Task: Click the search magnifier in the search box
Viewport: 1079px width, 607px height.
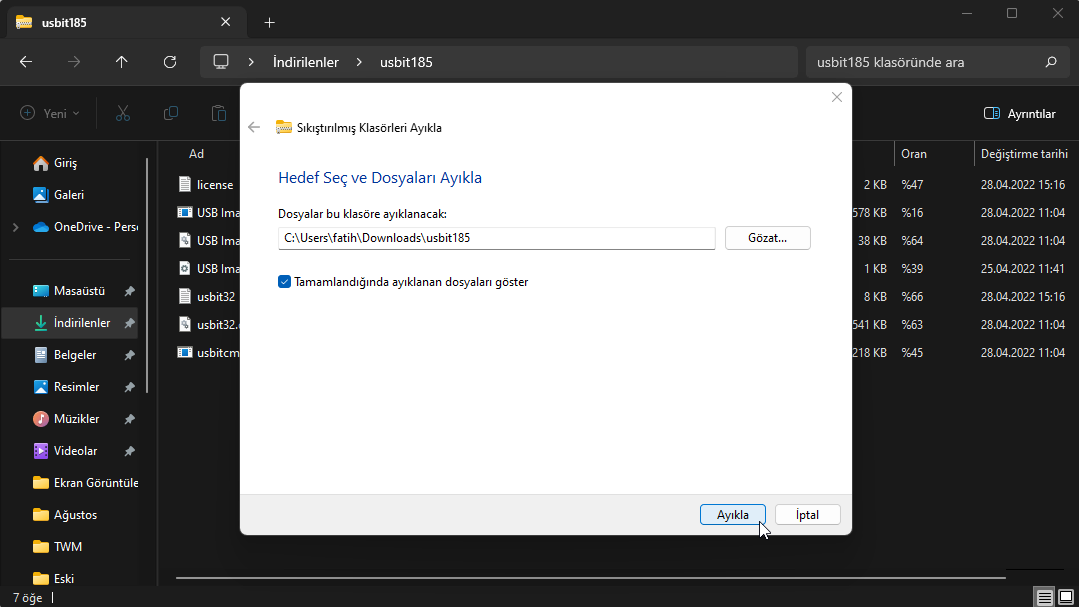Action: 1050,61
